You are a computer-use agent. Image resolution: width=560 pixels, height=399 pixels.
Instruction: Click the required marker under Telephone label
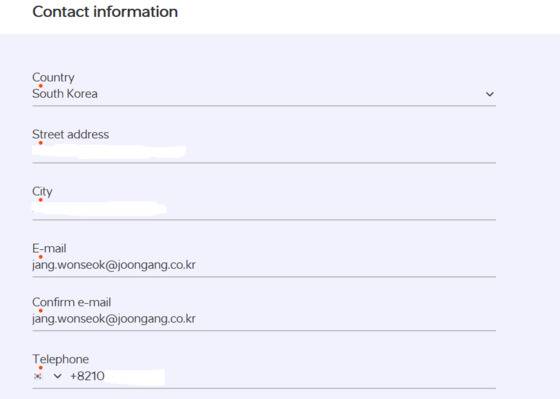(40, 368)
